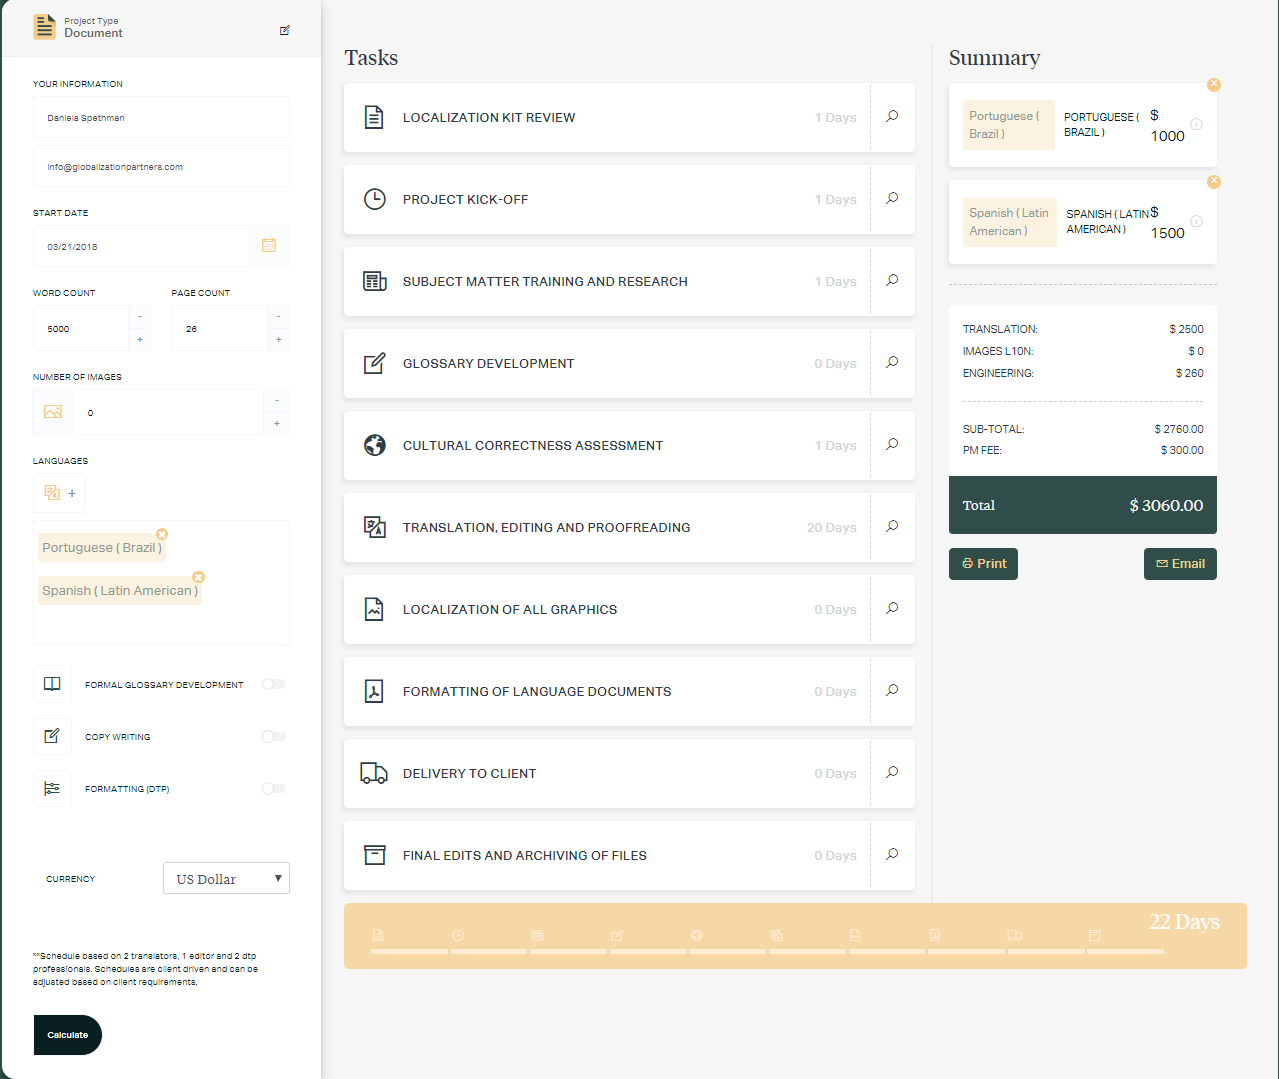Open the US Dollar currency dropdown
The image size is (1279, 1079).
click(x=226, y=878)
